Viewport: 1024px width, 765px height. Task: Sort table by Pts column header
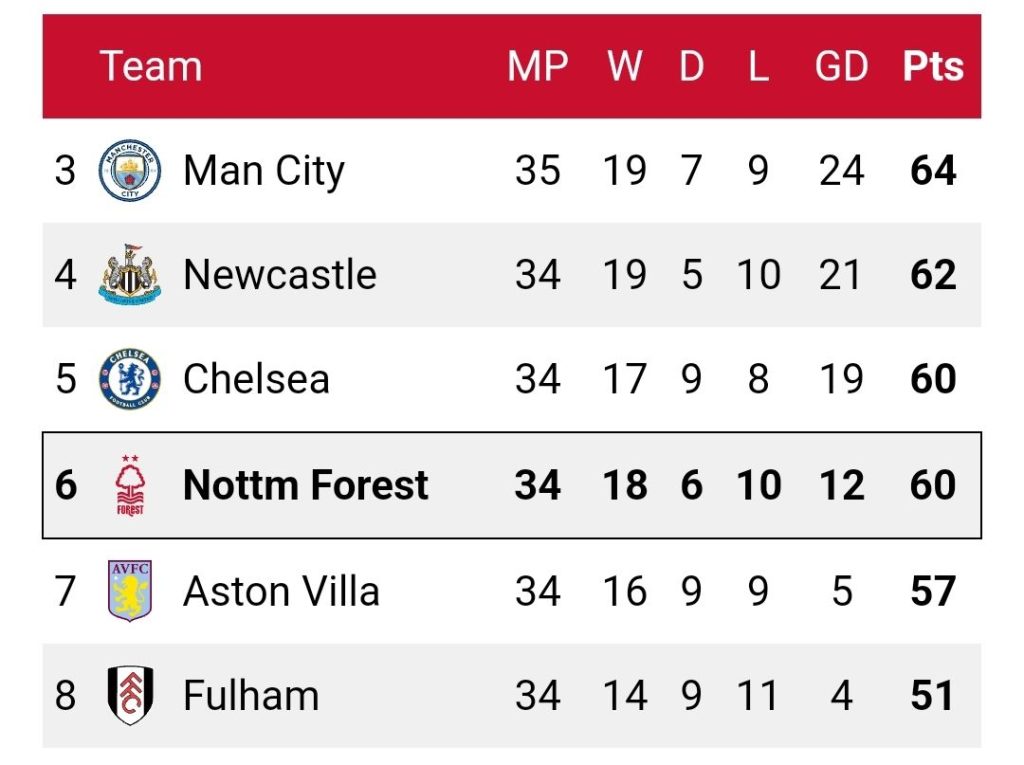[x=933, y=67]
